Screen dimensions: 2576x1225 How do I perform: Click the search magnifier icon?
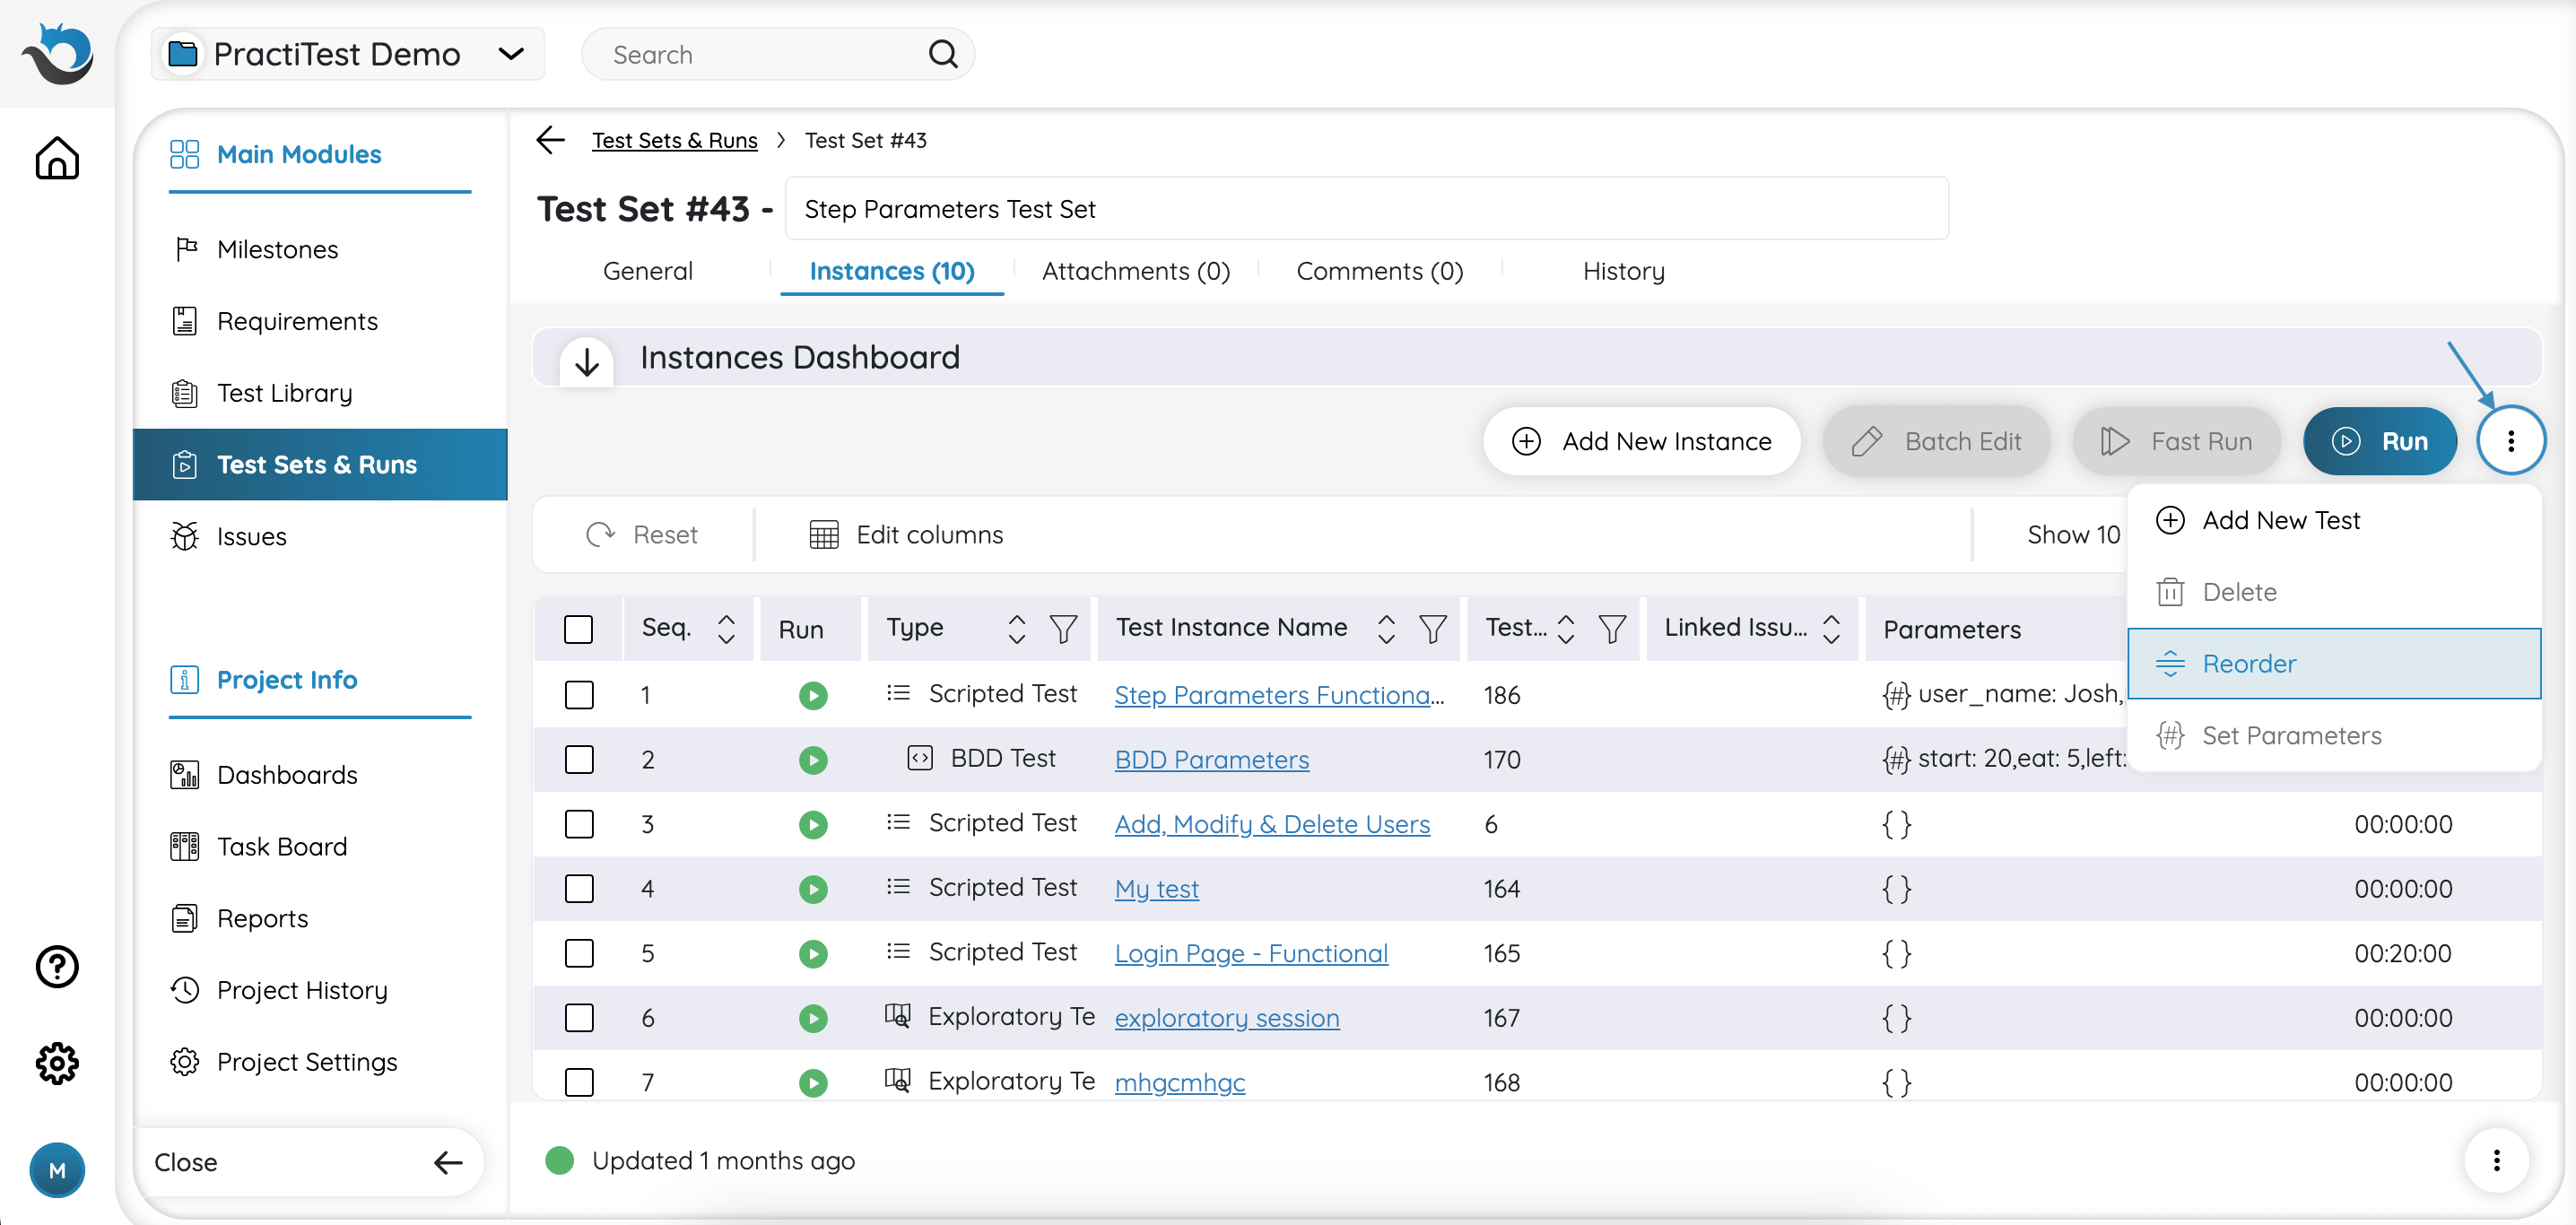942,54
